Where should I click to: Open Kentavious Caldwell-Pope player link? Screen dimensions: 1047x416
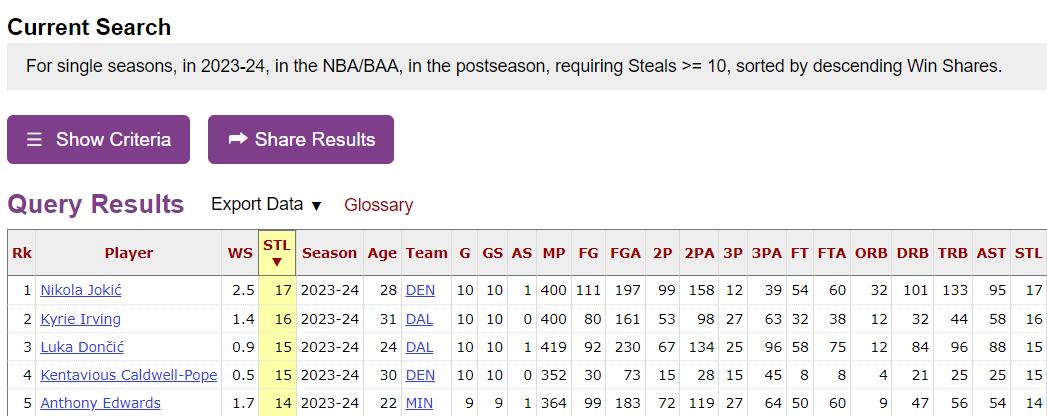point(129,375)
